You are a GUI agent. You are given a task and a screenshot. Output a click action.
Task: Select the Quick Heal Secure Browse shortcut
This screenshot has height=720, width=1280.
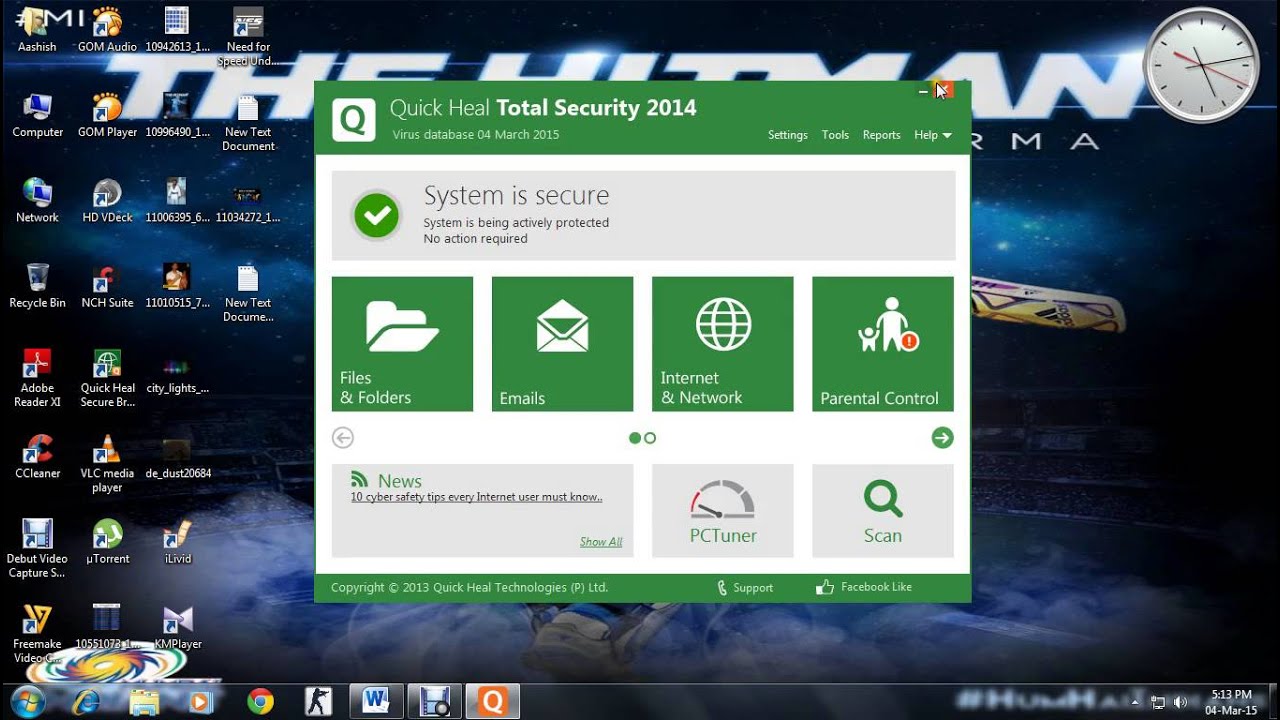[107, 378]
